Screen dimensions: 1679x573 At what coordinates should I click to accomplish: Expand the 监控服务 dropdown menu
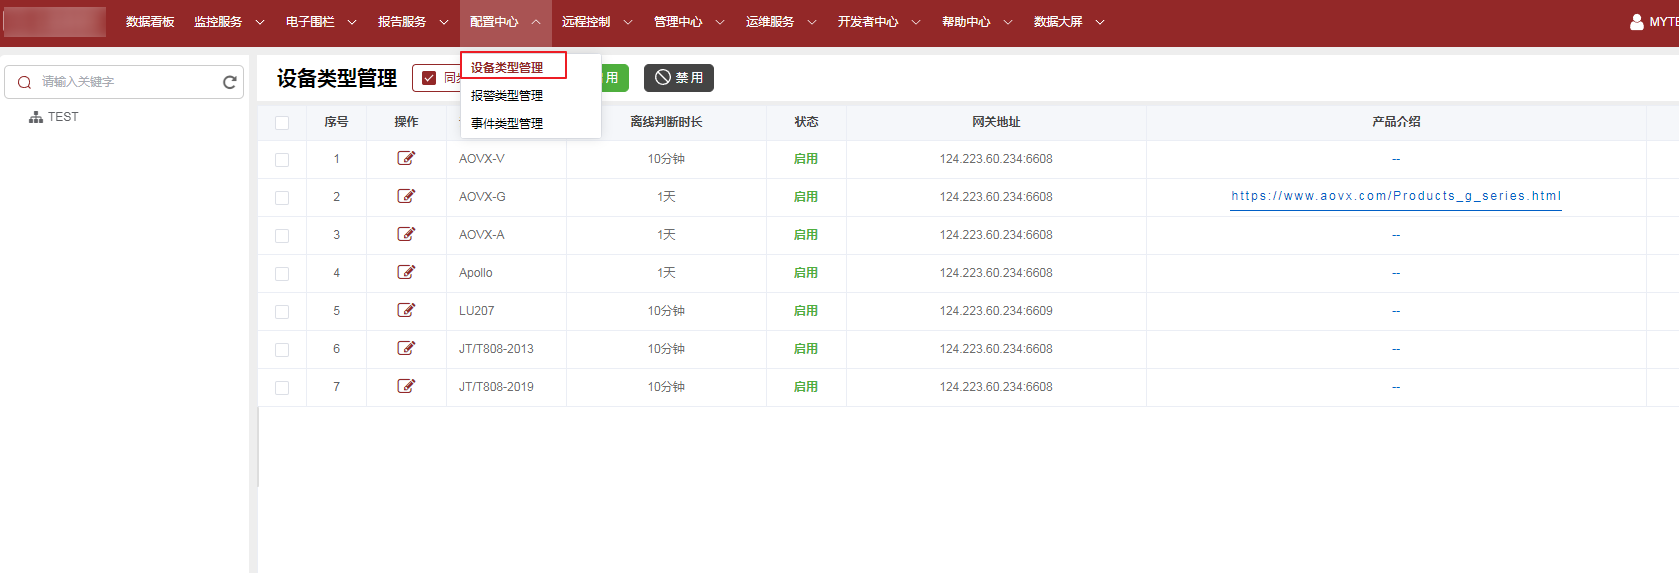[228, 22]
